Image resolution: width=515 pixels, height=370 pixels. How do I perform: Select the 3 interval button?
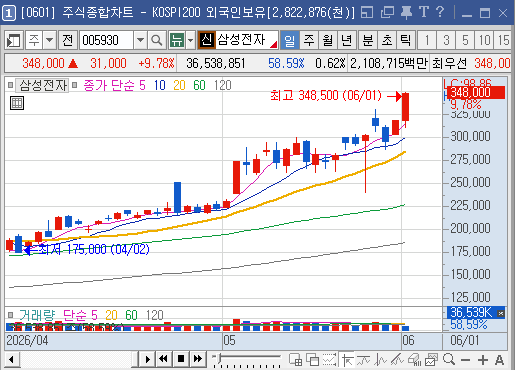coord(446,40)
